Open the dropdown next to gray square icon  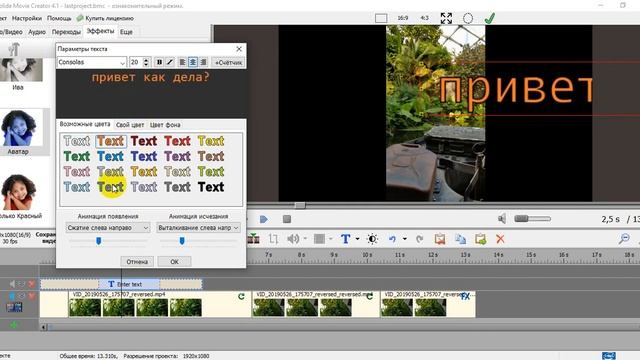(331, 239)
